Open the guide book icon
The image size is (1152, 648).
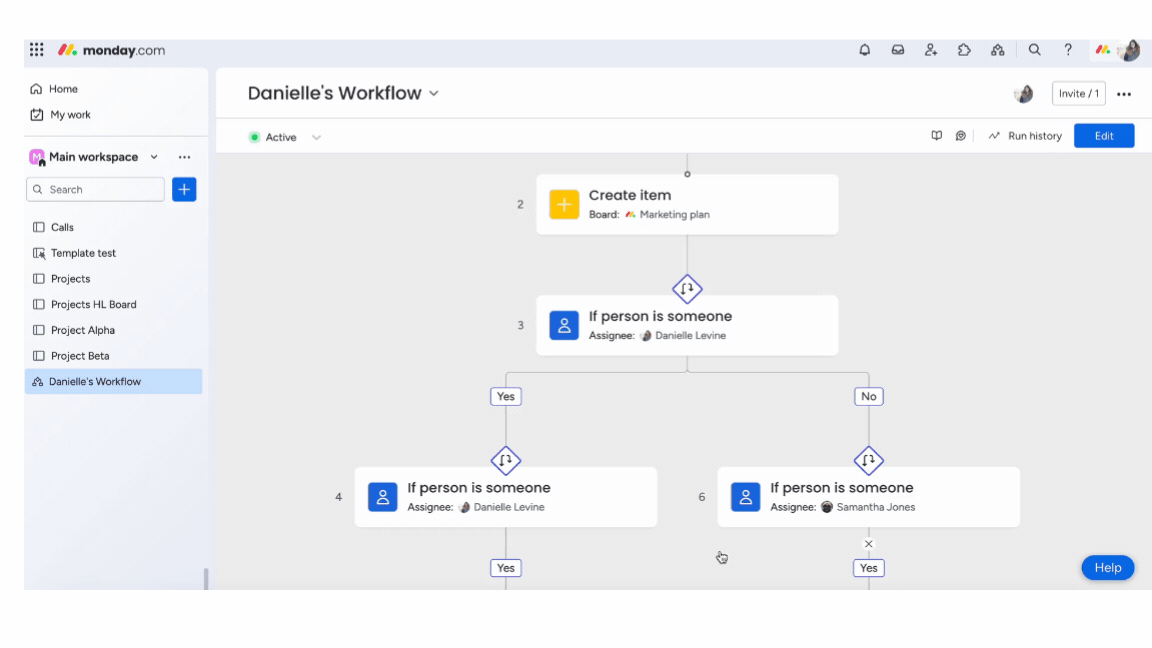937,136
